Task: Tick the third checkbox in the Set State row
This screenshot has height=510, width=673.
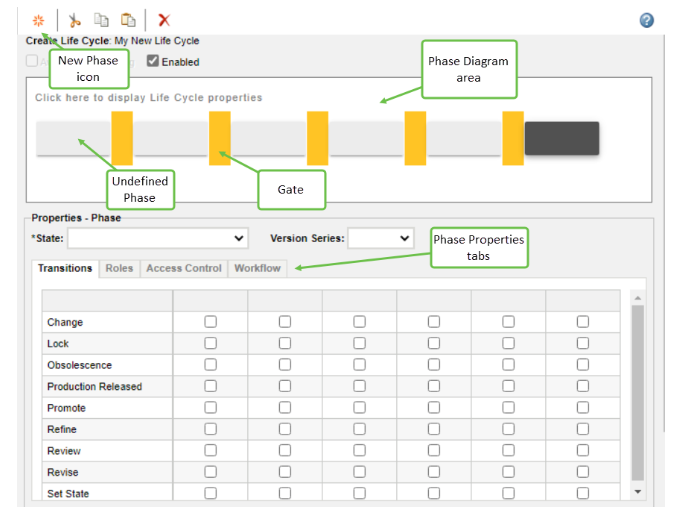Action: (360, 493)
